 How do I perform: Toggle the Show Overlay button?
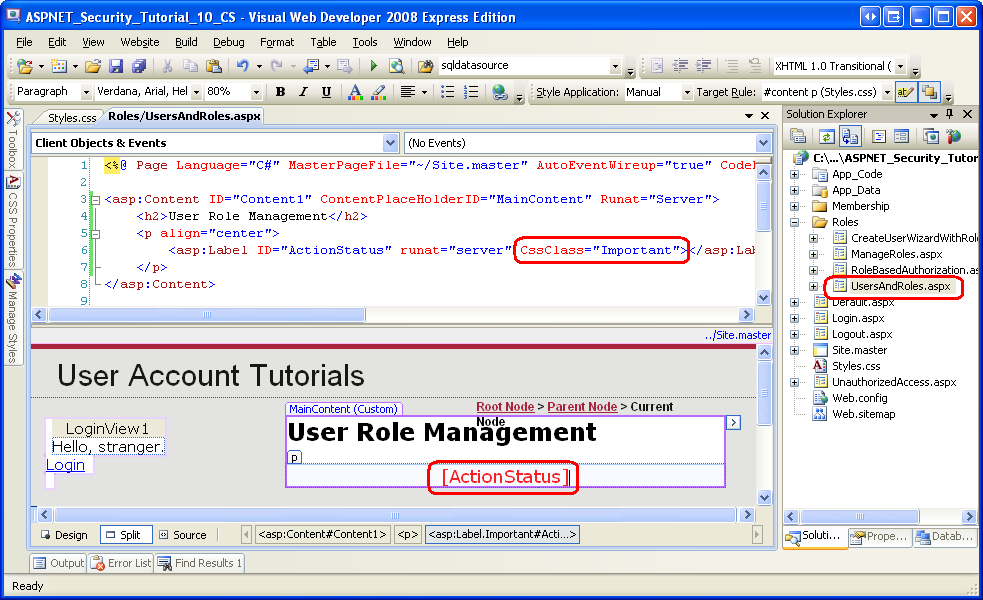click(930, 92)
